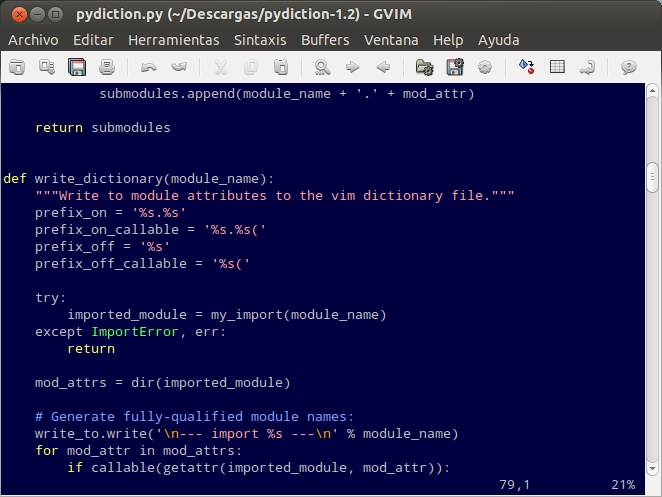Image resolution: width=662 pixels, height=497 pixels.
Task: Click the Jump to tag icon
Action: coord(587,67)
